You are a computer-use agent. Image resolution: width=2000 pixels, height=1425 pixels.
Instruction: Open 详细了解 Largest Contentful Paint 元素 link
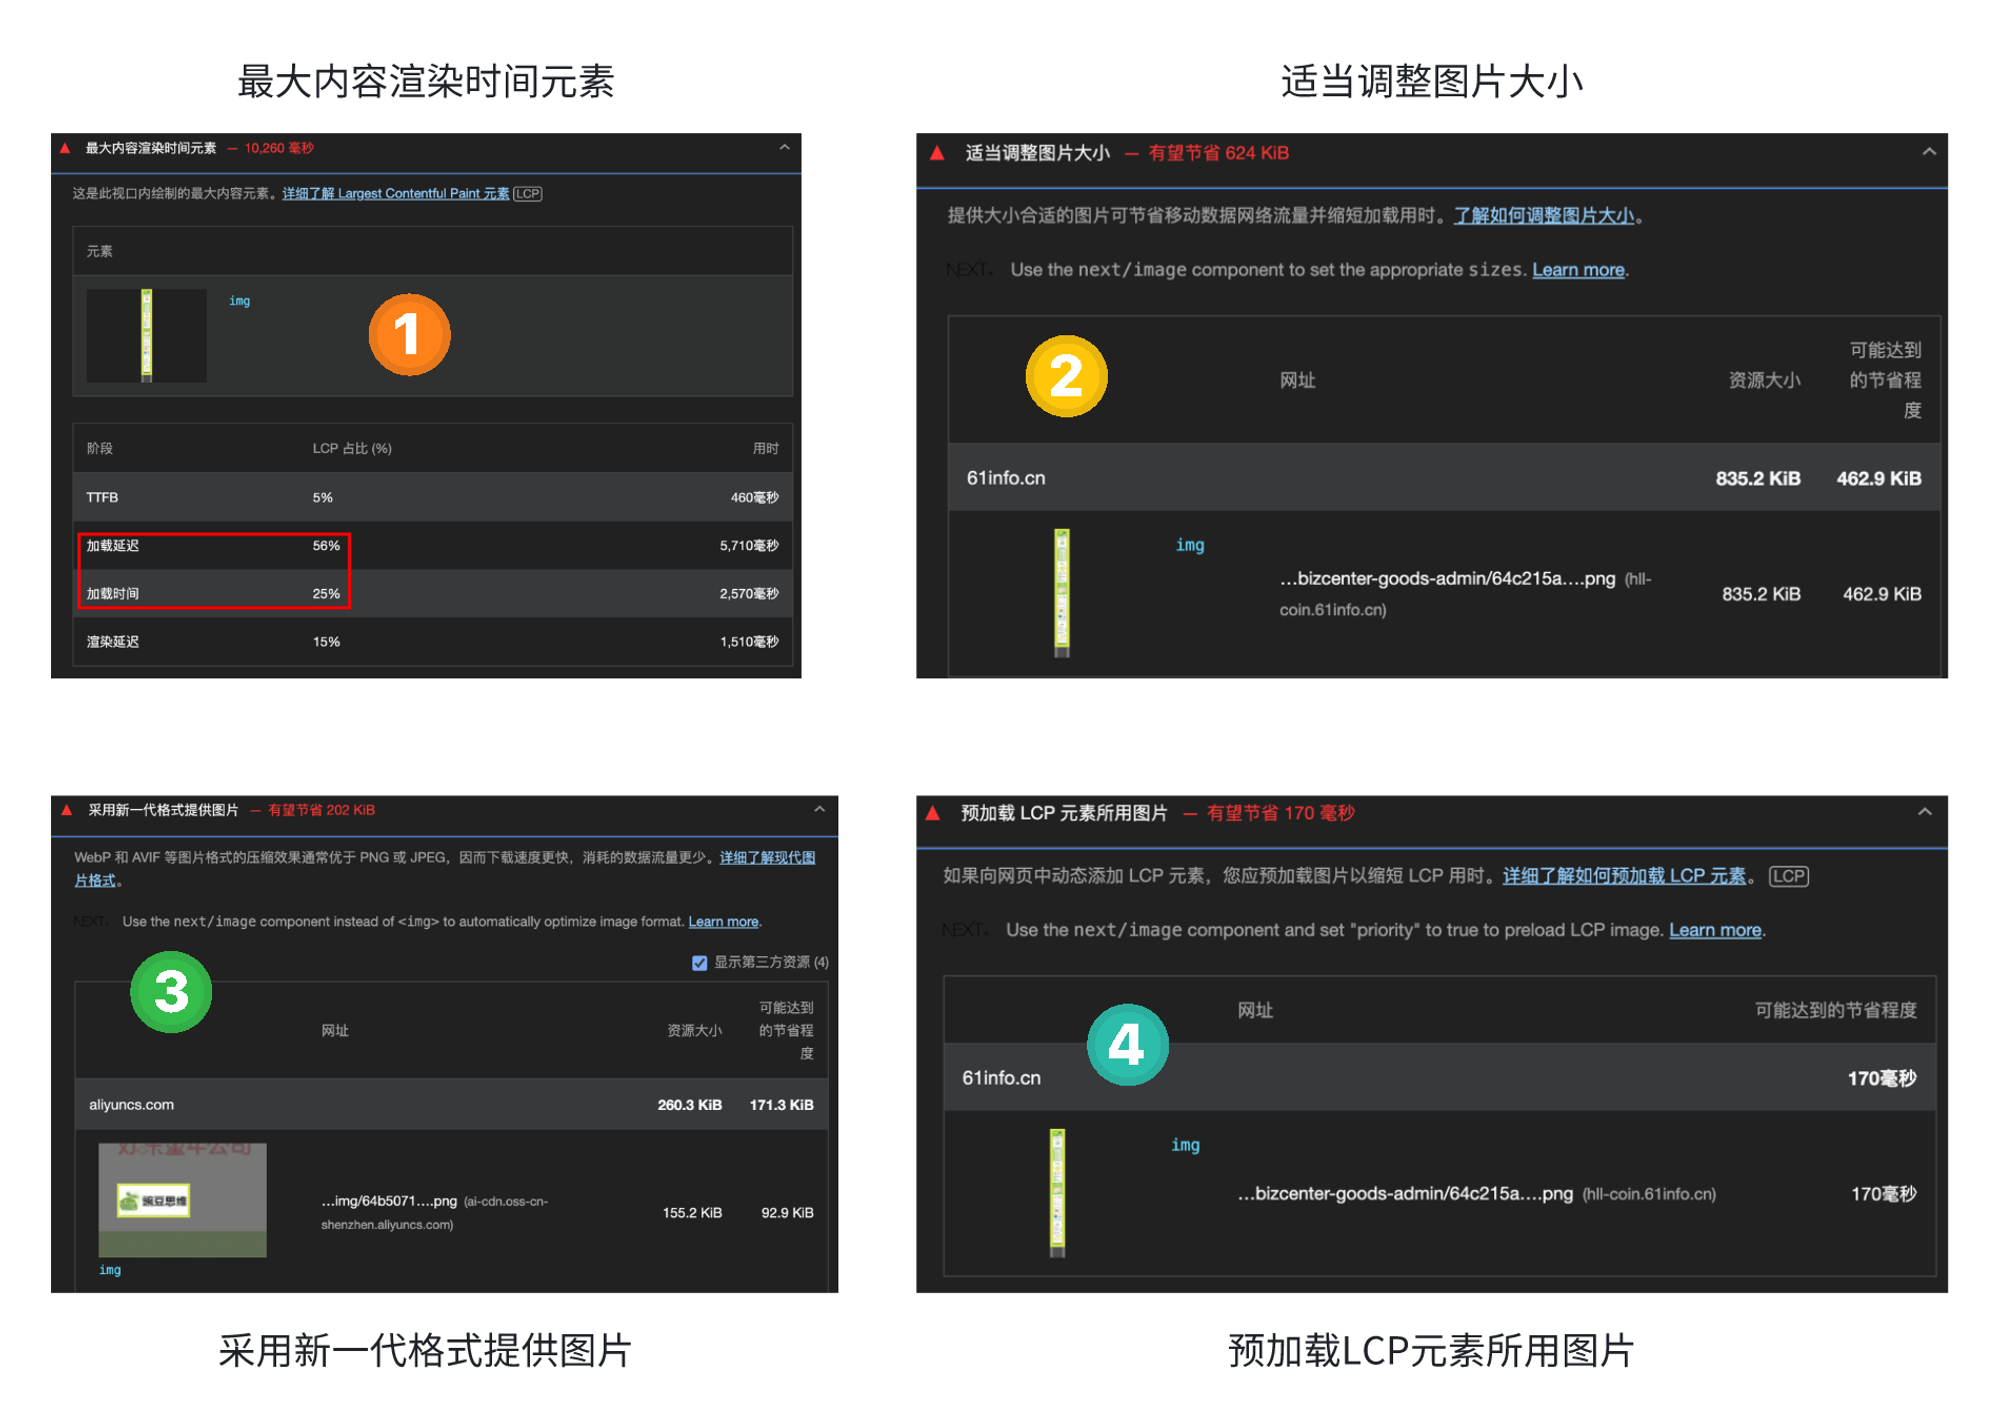tap(395, 194)
